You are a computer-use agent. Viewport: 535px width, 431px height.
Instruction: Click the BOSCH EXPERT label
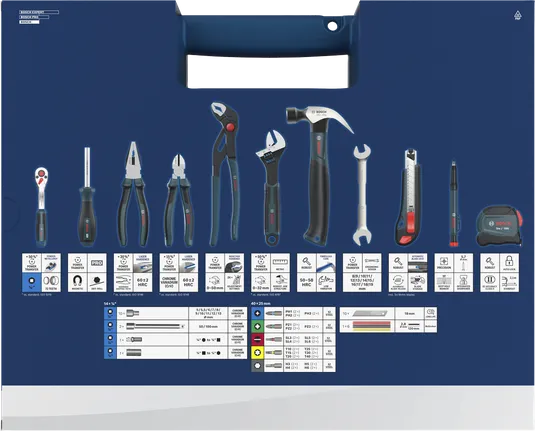pyautogui.click(x=39, y=12)
